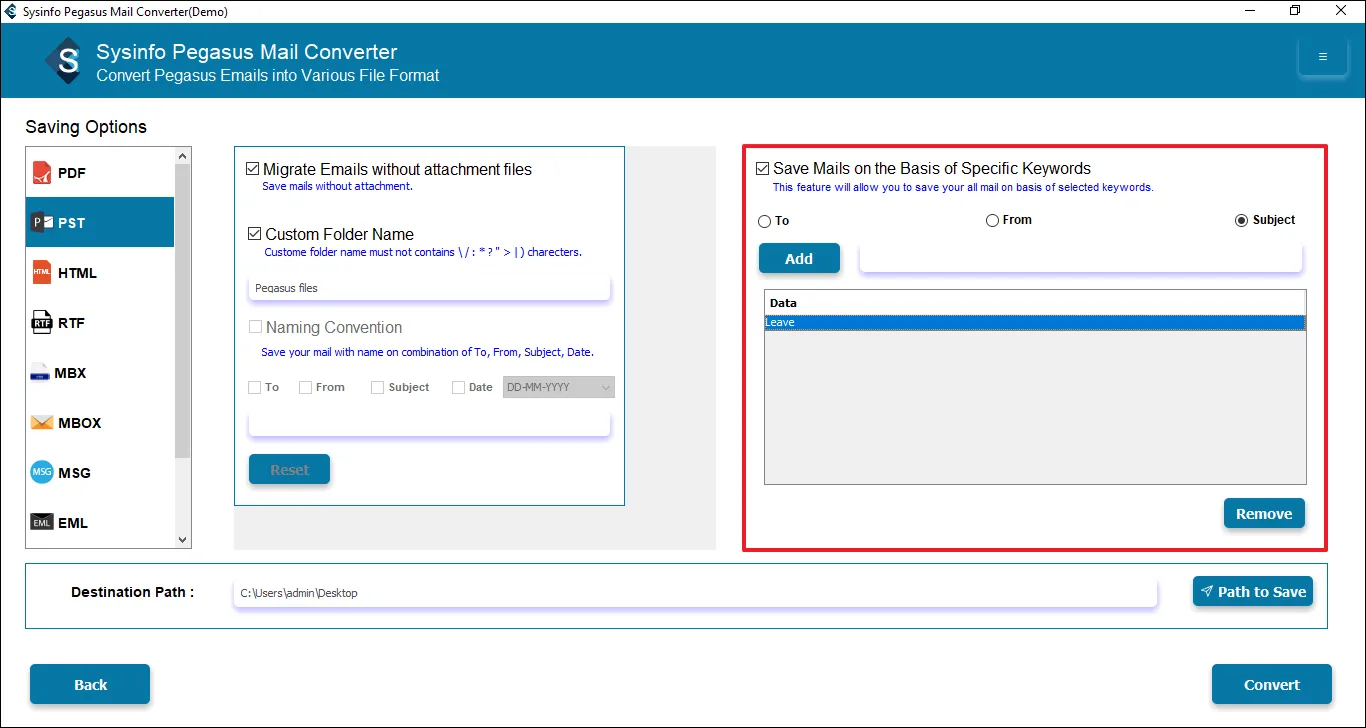Click the Add keyword button
Screen dimensions: 1366x728
pos(799,258)
